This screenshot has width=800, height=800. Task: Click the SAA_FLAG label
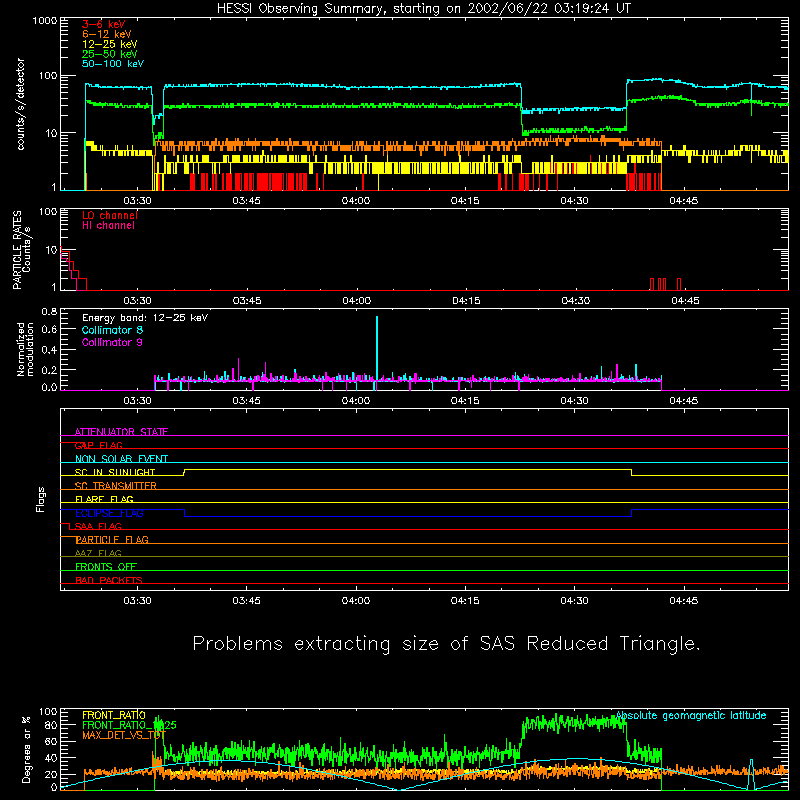tap(98, 526)
